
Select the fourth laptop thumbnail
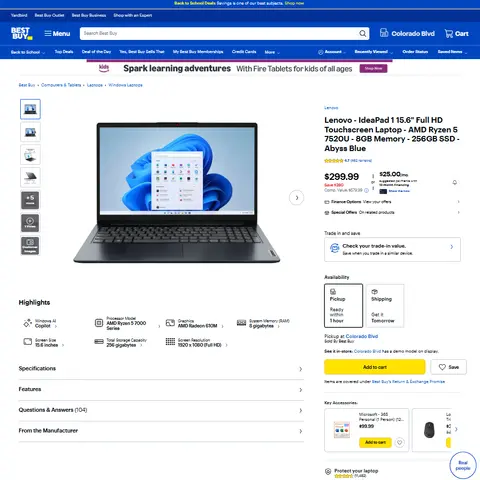coord(30,177)
